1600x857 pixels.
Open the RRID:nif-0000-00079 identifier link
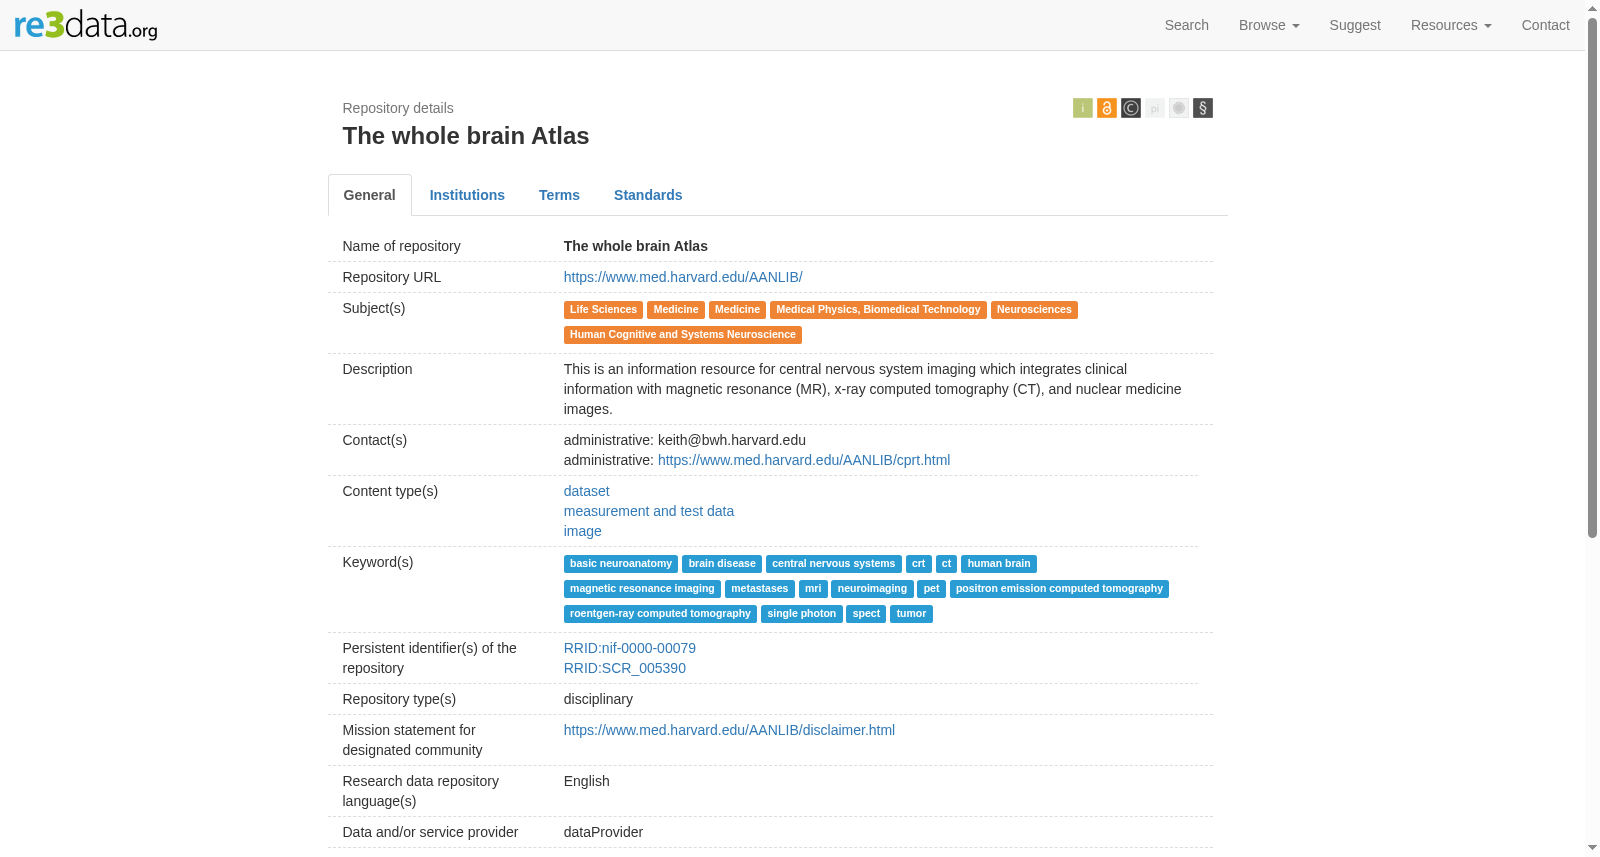pyautogui.click(x=630, y=648)
